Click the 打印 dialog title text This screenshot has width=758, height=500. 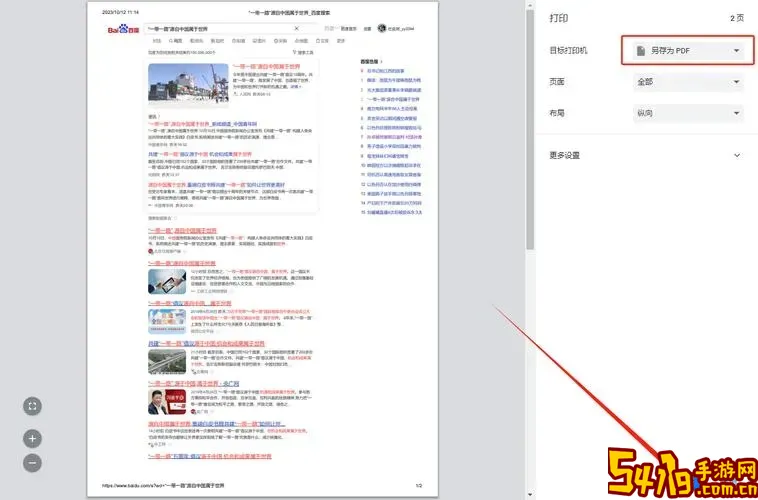[558, 18]
